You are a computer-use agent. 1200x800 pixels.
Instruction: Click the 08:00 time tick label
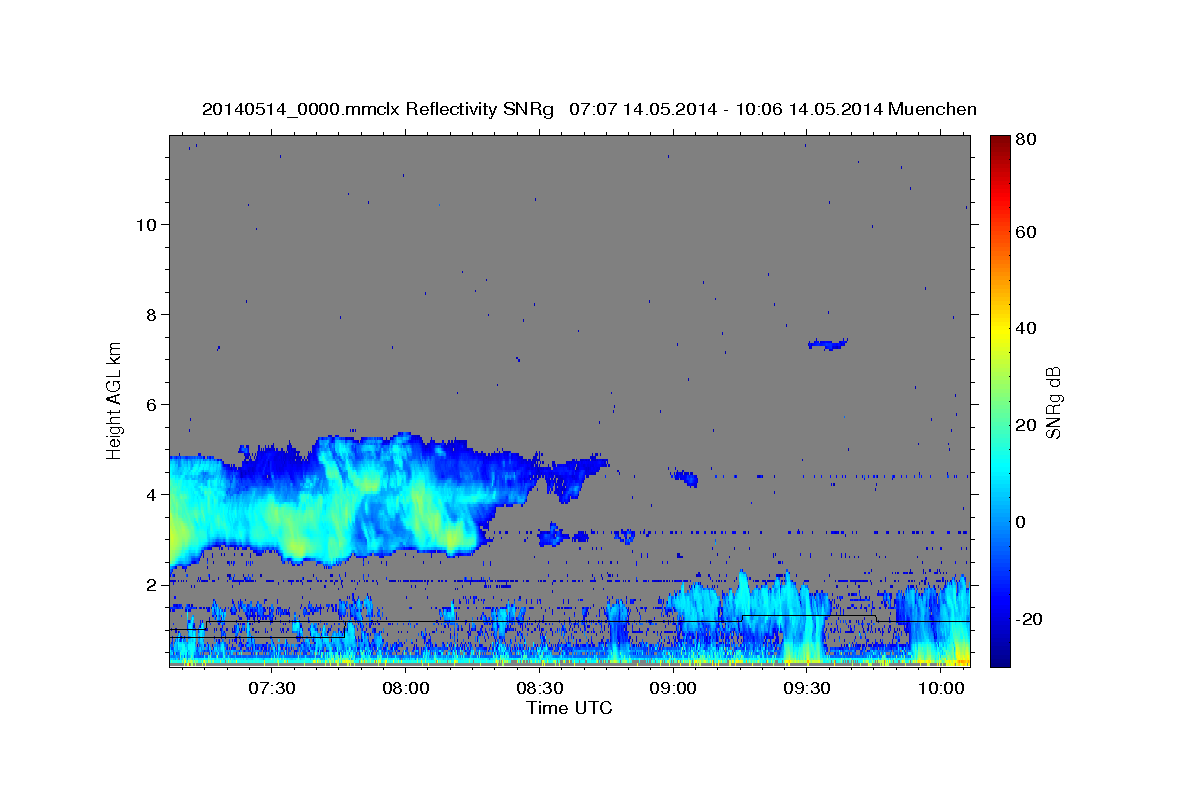coord(405,688)
